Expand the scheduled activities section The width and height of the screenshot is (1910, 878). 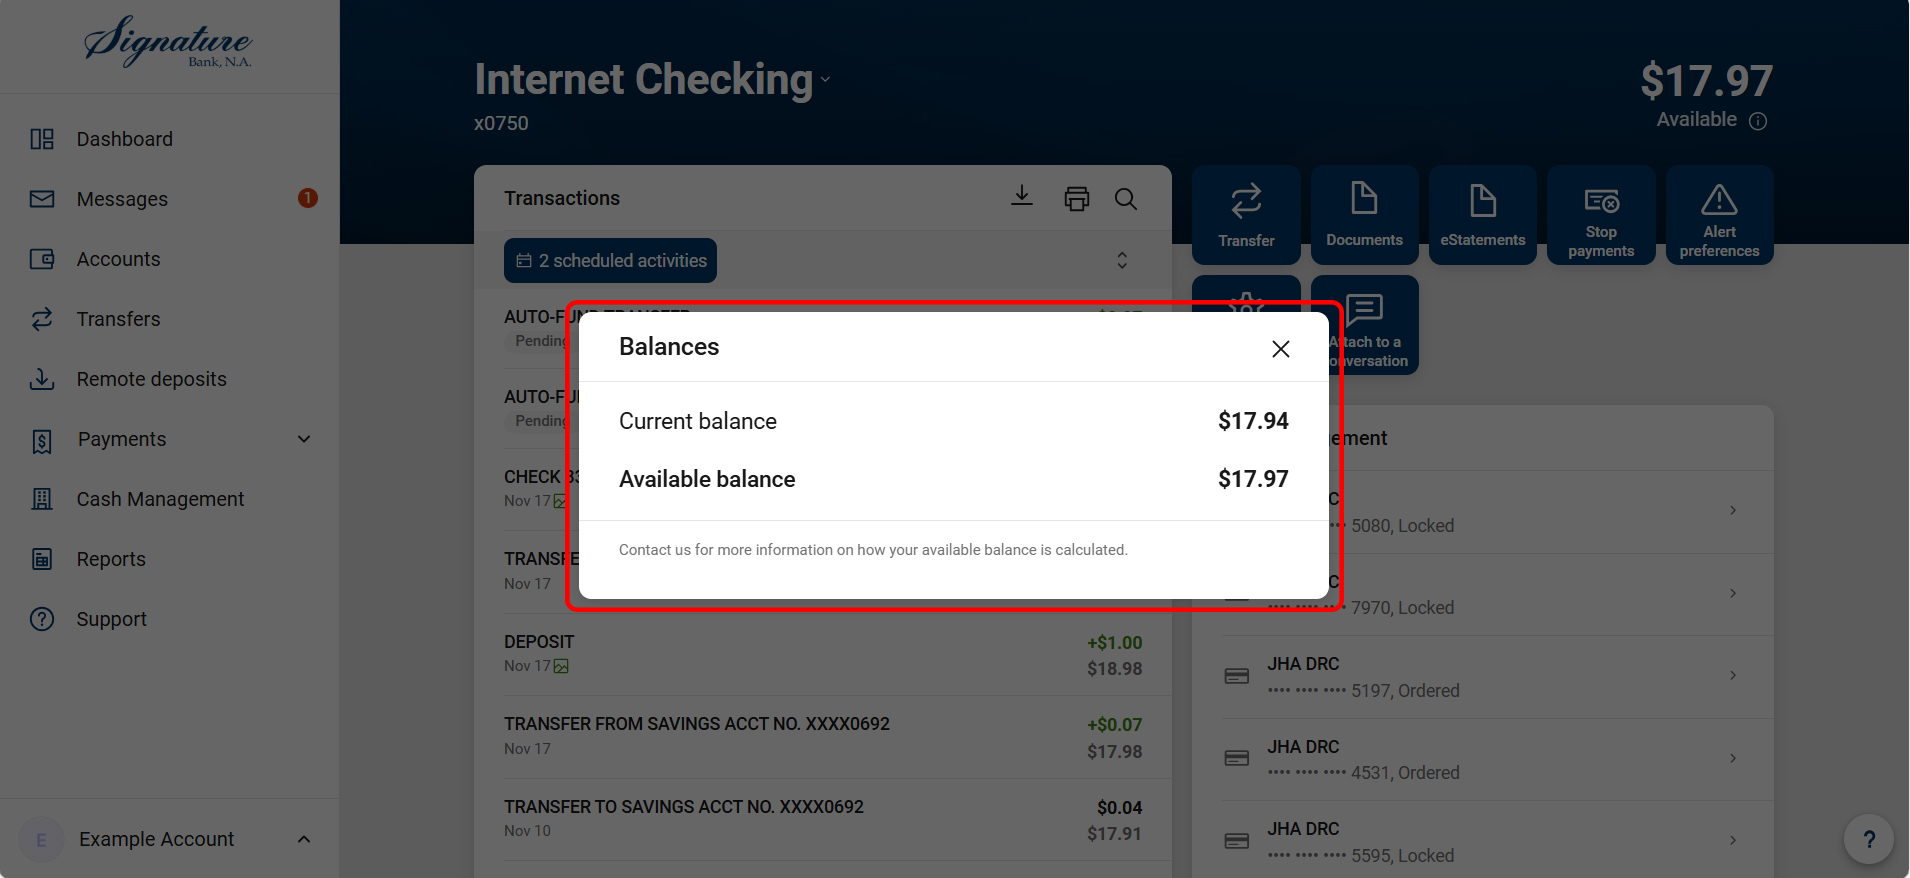click(1122, 260)
